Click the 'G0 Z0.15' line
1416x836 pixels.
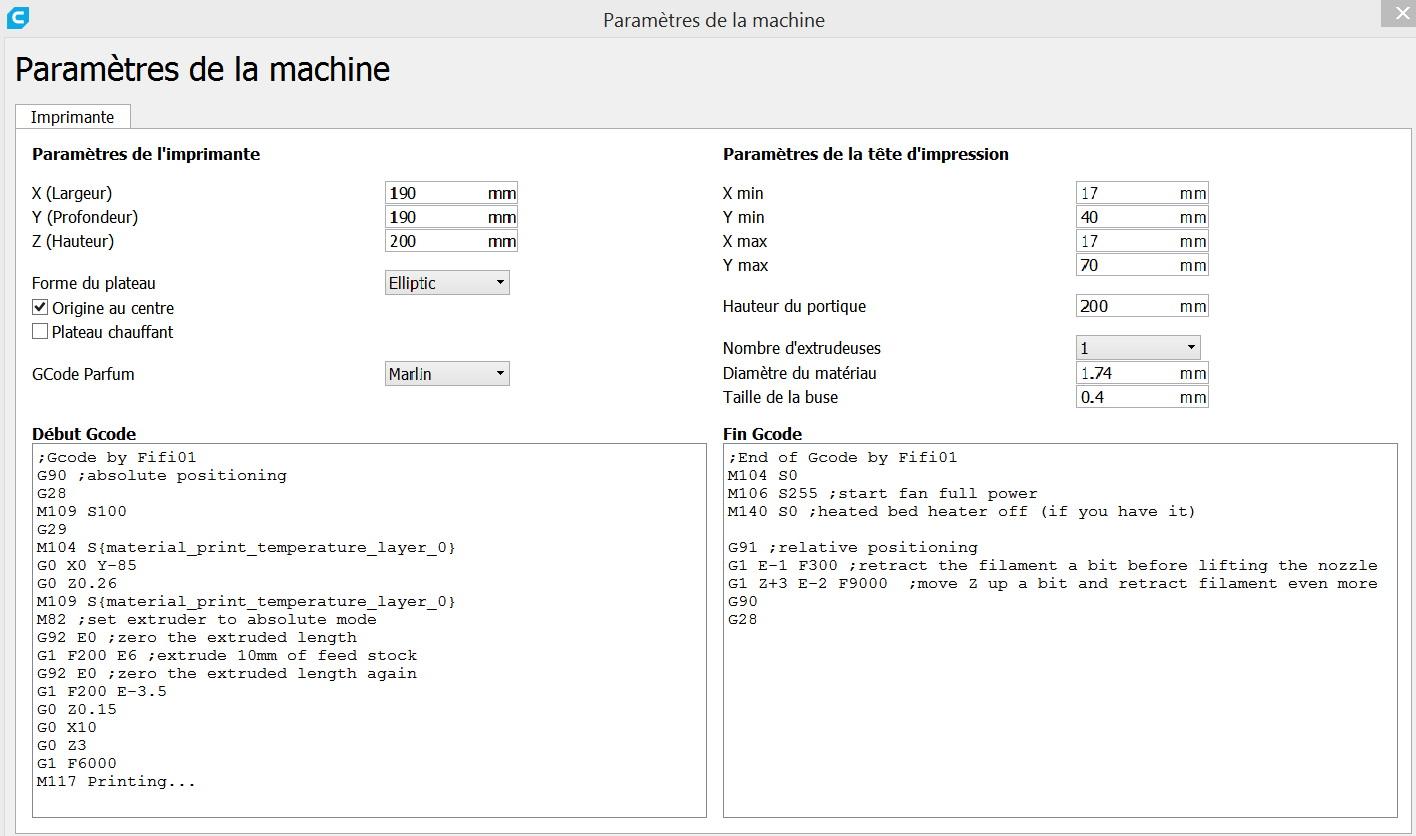[77, 710]
